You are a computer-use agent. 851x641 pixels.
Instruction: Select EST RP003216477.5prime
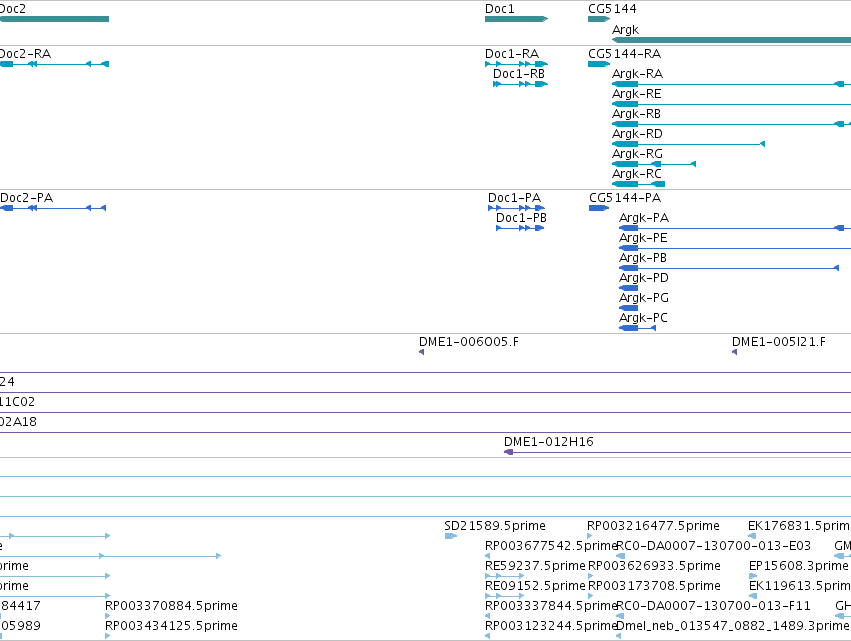point(589,536)
